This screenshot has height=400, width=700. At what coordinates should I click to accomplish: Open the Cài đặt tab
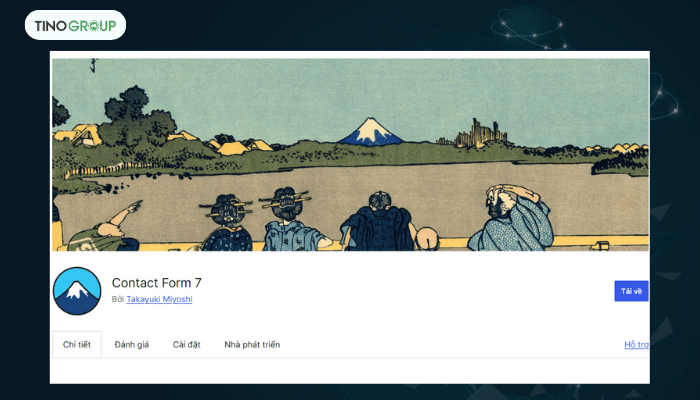pos(187,345)
